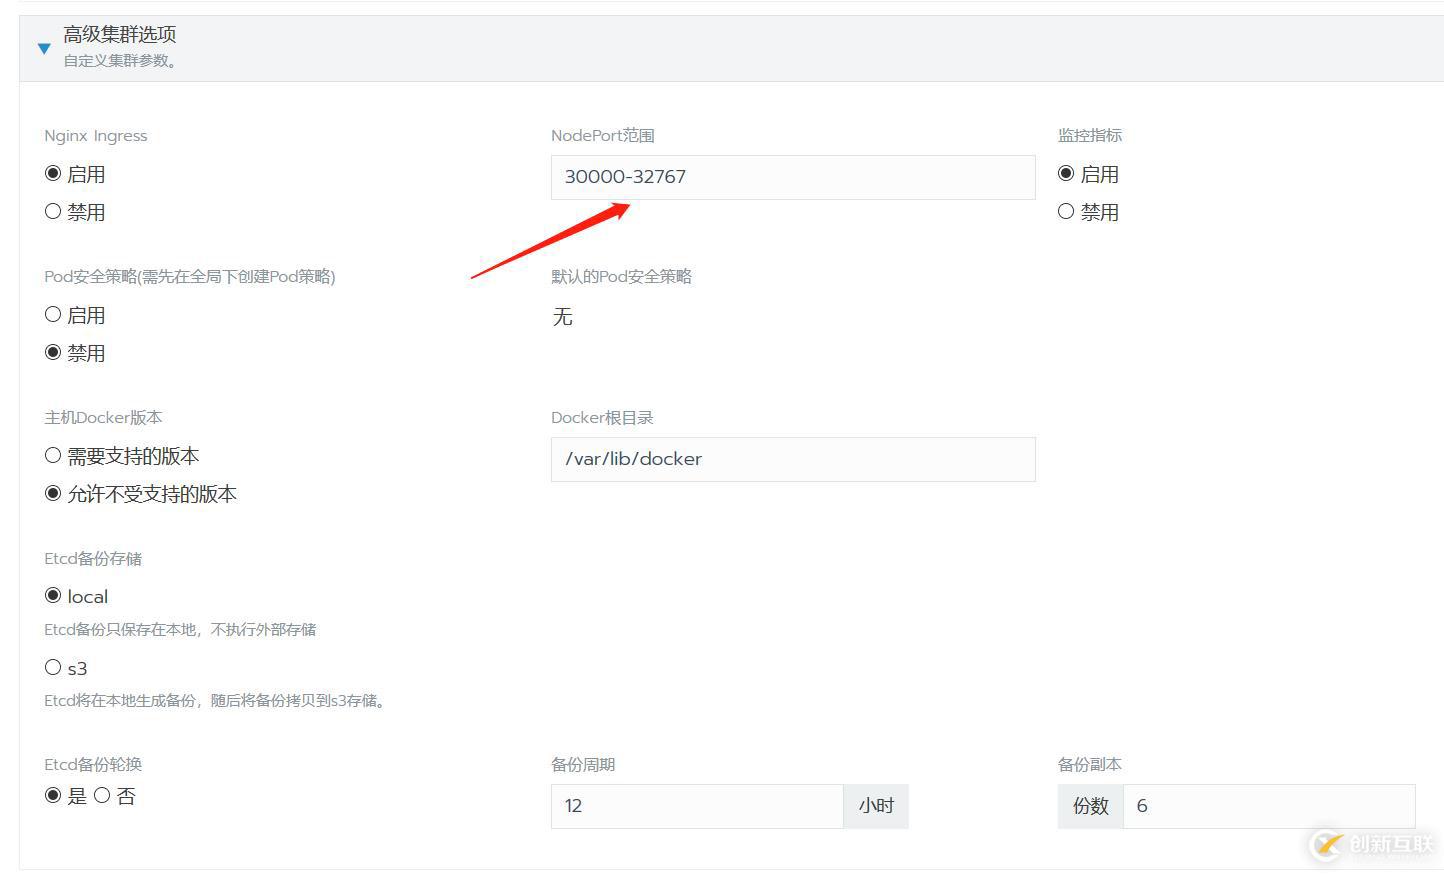Disable 监控指标 with 禁用 radio
The width and height of the screenshot is (1444, 874).
tap(1066, 212)
